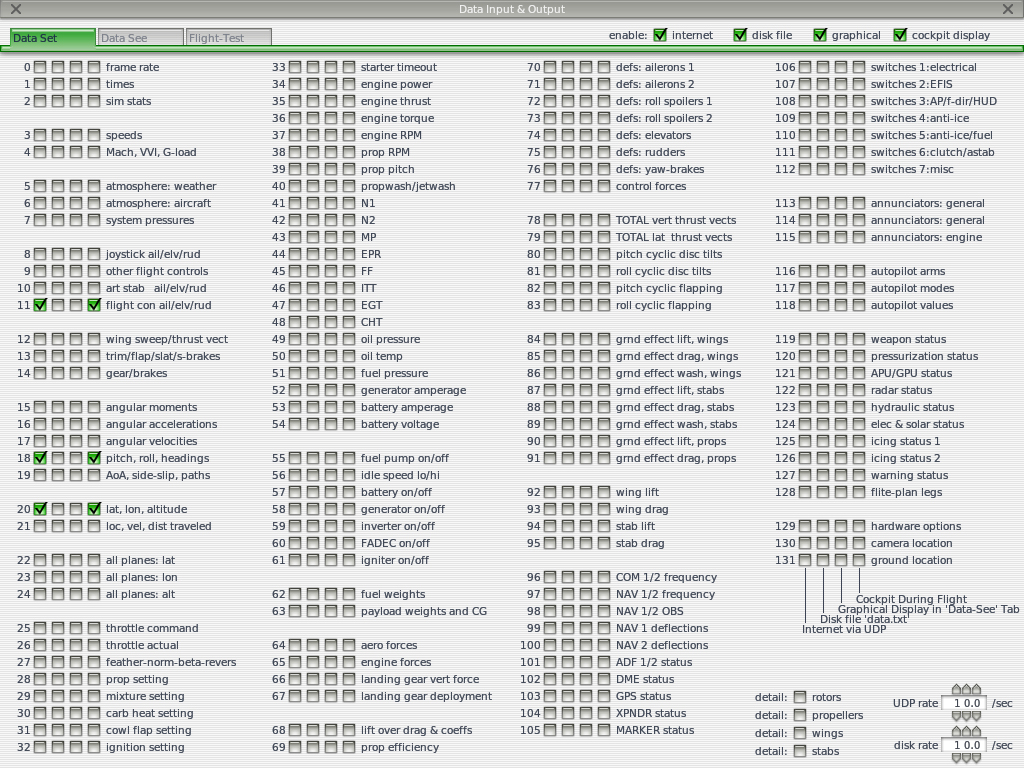Increase the tens digit of UDP rate
The width and height of the screenshot is (1024, 768).
point(957,689)
